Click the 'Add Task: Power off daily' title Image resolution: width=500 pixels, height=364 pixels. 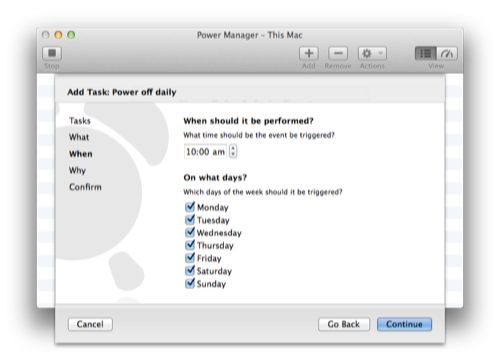coord(122,92)
